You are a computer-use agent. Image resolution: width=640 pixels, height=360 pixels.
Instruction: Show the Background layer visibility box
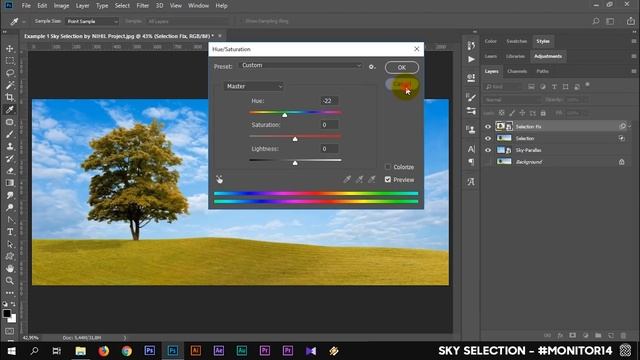488,162
